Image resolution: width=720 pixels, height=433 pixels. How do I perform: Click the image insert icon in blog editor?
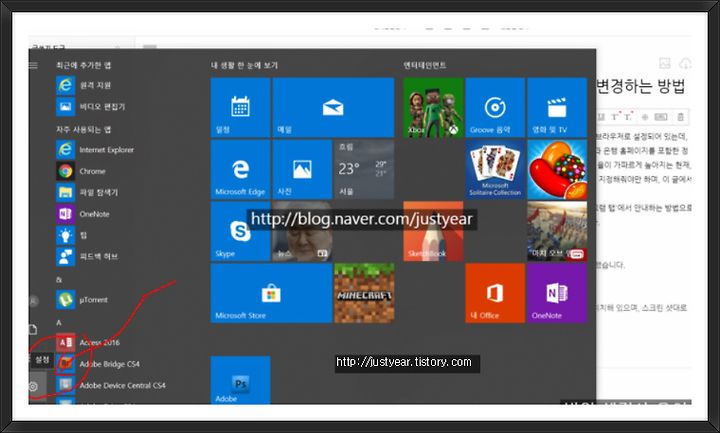(664, 63)
